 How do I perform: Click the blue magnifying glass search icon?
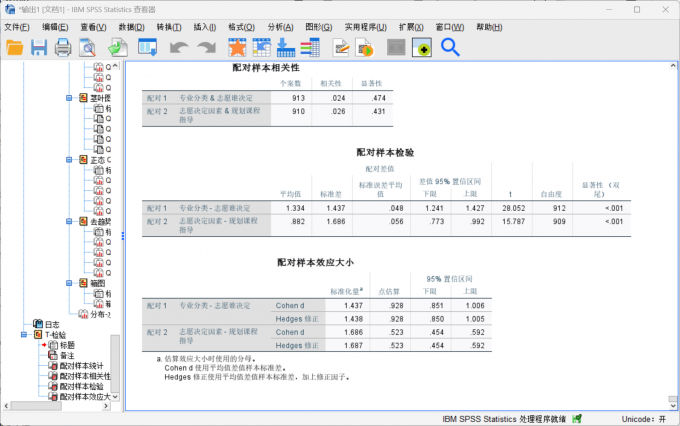(x=450, y=47)
